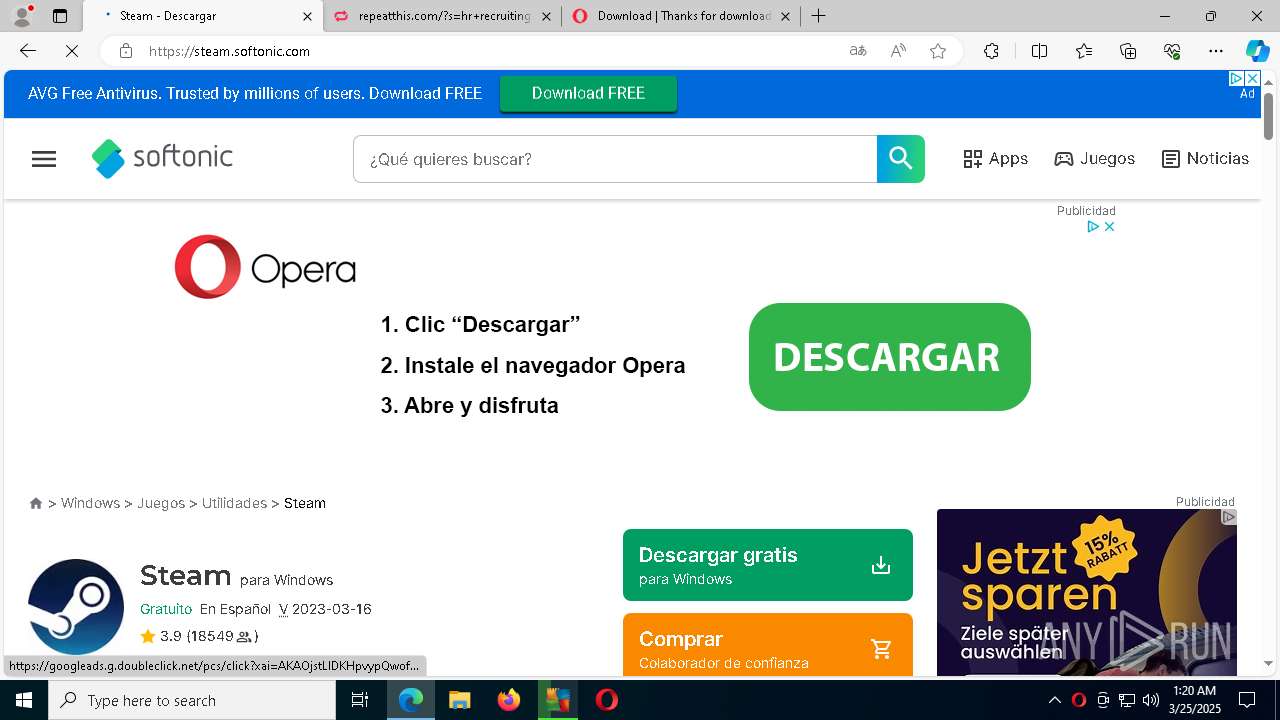Go to Softonic home via logo
The height and width of the screenshot is (720, 1280).
[x=162, y=158]
